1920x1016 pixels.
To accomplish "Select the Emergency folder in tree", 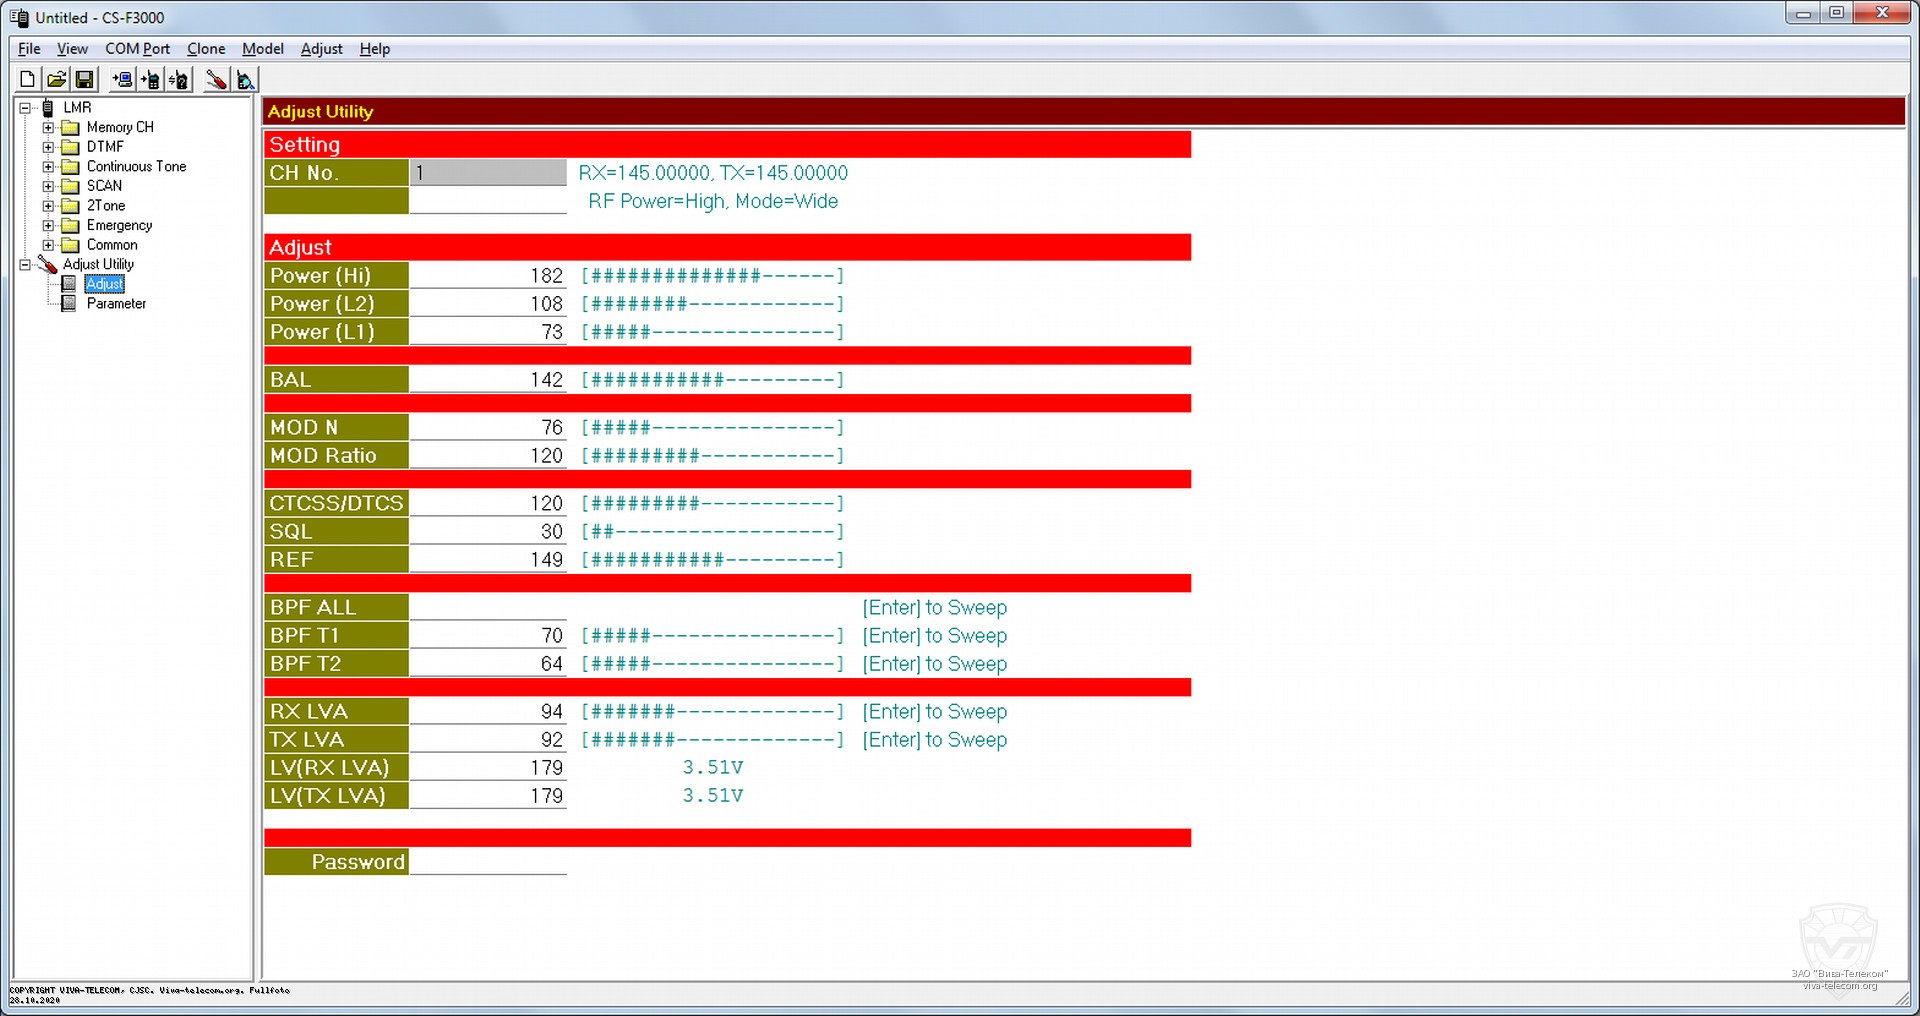I will coord(119,226).
